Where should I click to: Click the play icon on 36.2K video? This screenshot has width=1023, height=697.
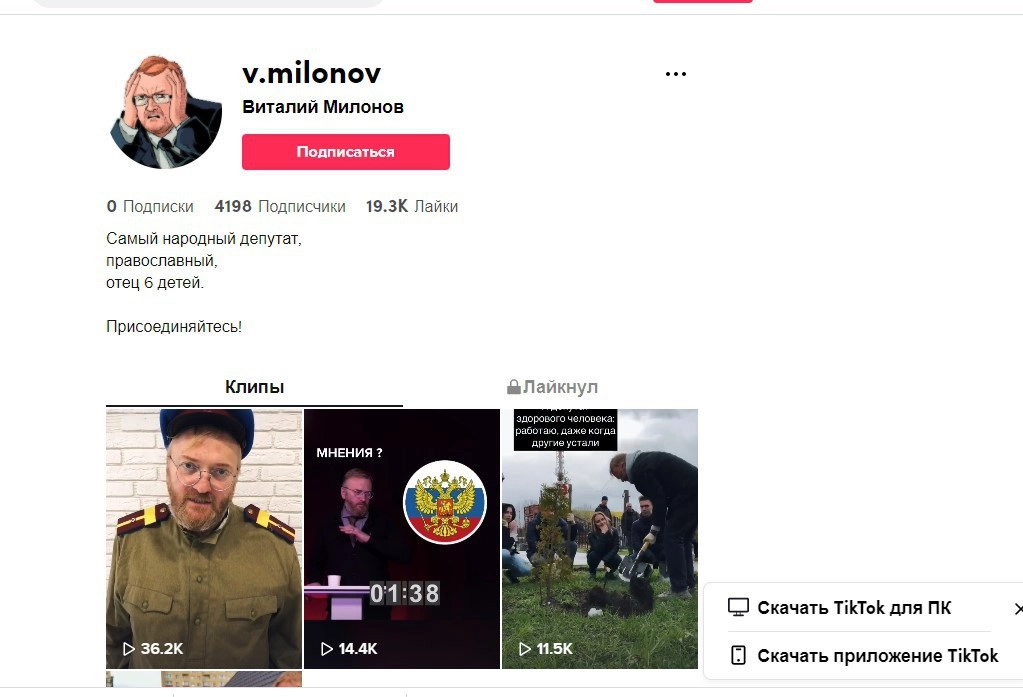pyautogui.click(x=129, y=649)
